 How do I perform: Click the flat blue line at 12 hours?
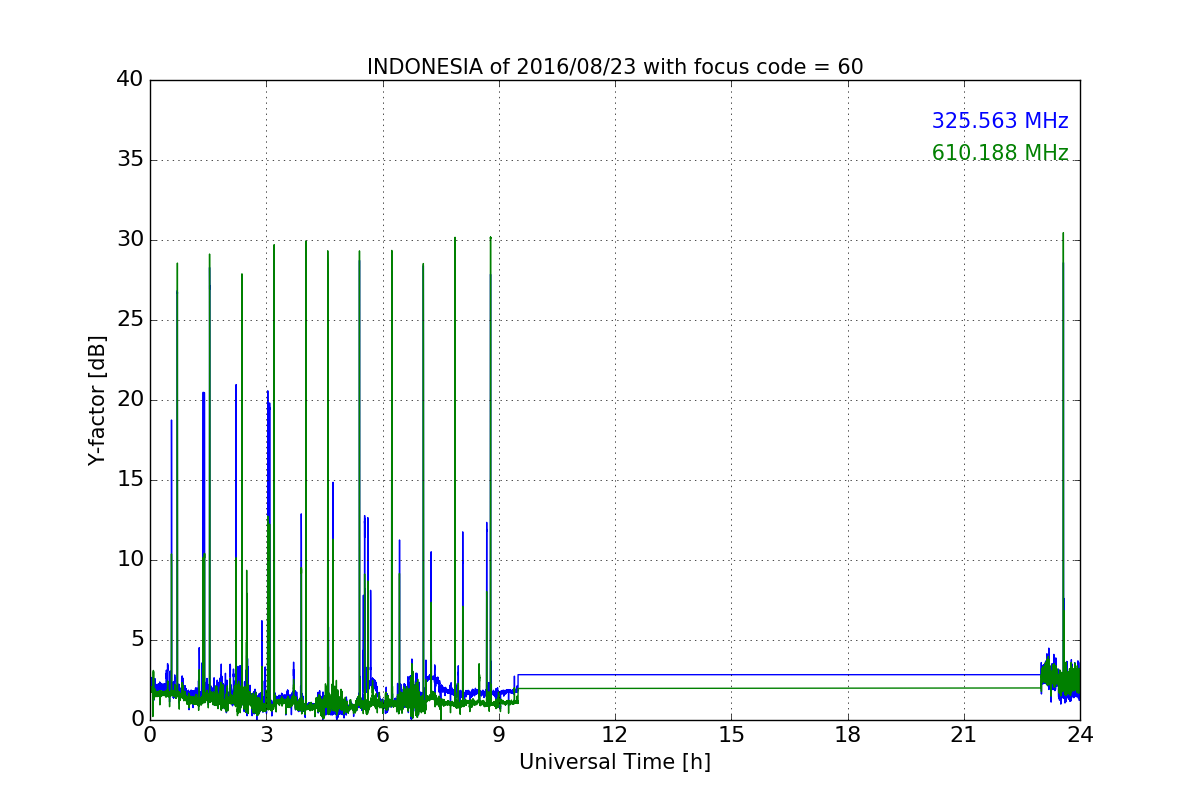point(615,675)
